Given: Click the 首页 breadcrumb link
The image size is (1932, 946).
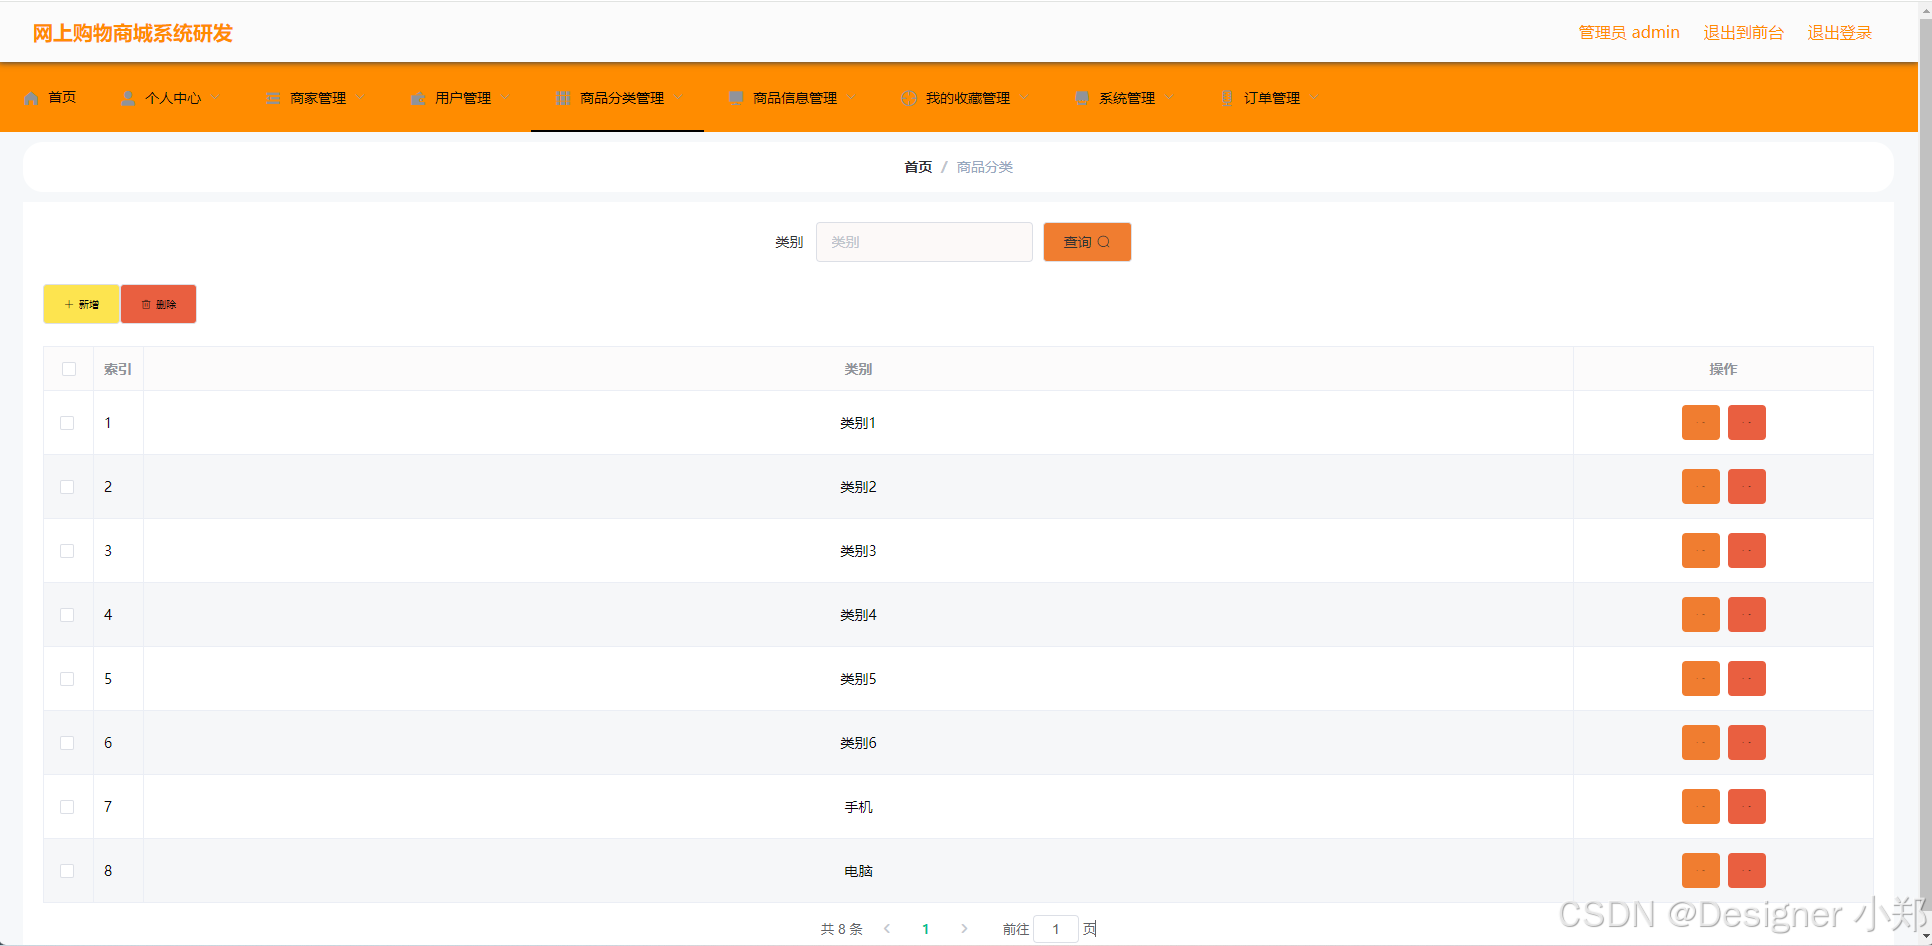Looking at the screenshot, I should (918, 167).
